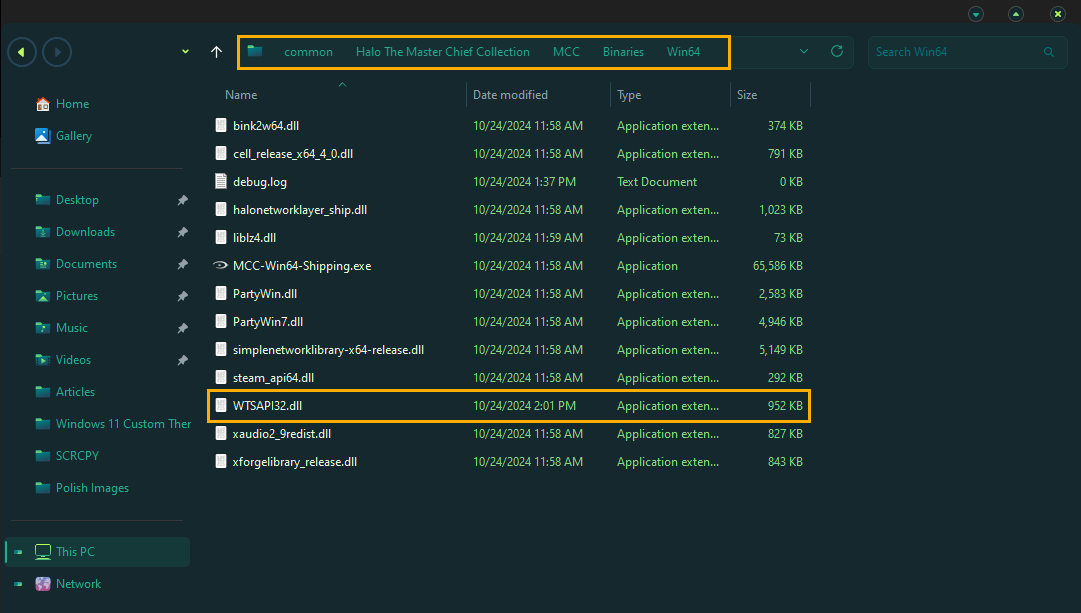Viewport: 1081px width, 613px height.
Task: Open Halo The Master Chief Collection breadcrumb
Action: point(443,52)
